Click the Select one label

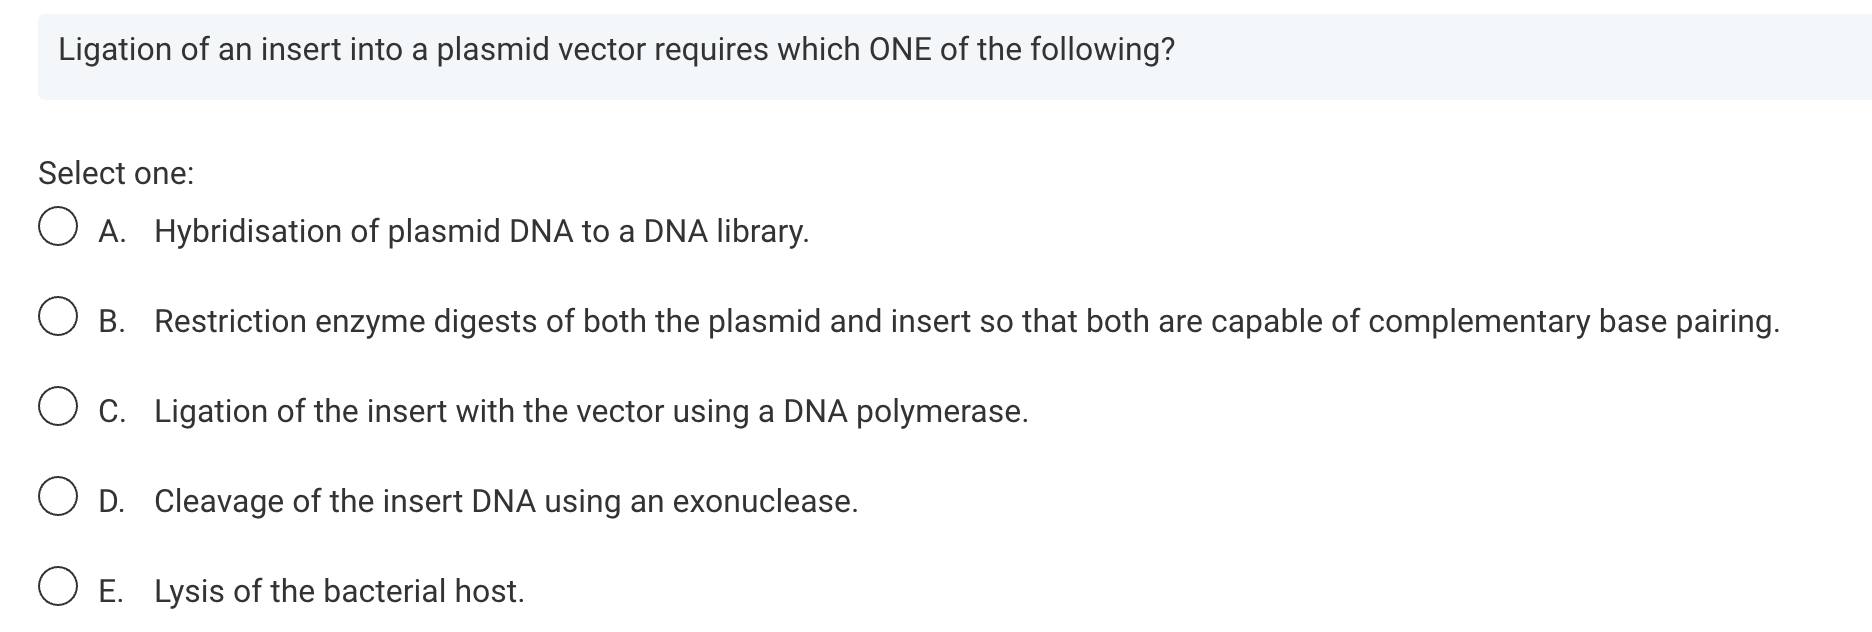[115, 173]
